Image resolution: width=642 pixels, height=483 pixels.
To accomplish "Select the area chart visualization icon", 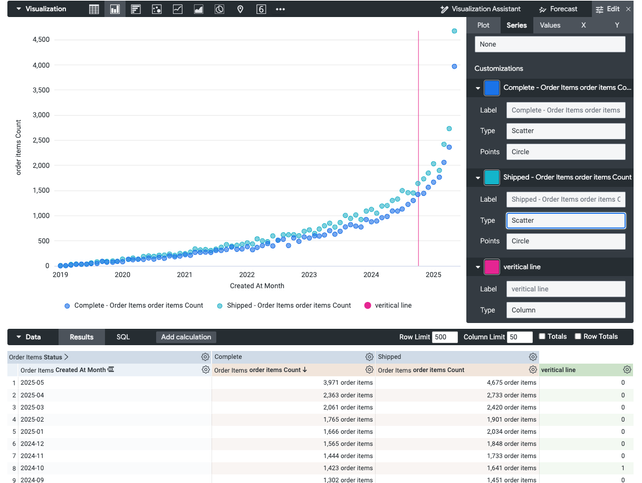I will click(x=199, y=9).
